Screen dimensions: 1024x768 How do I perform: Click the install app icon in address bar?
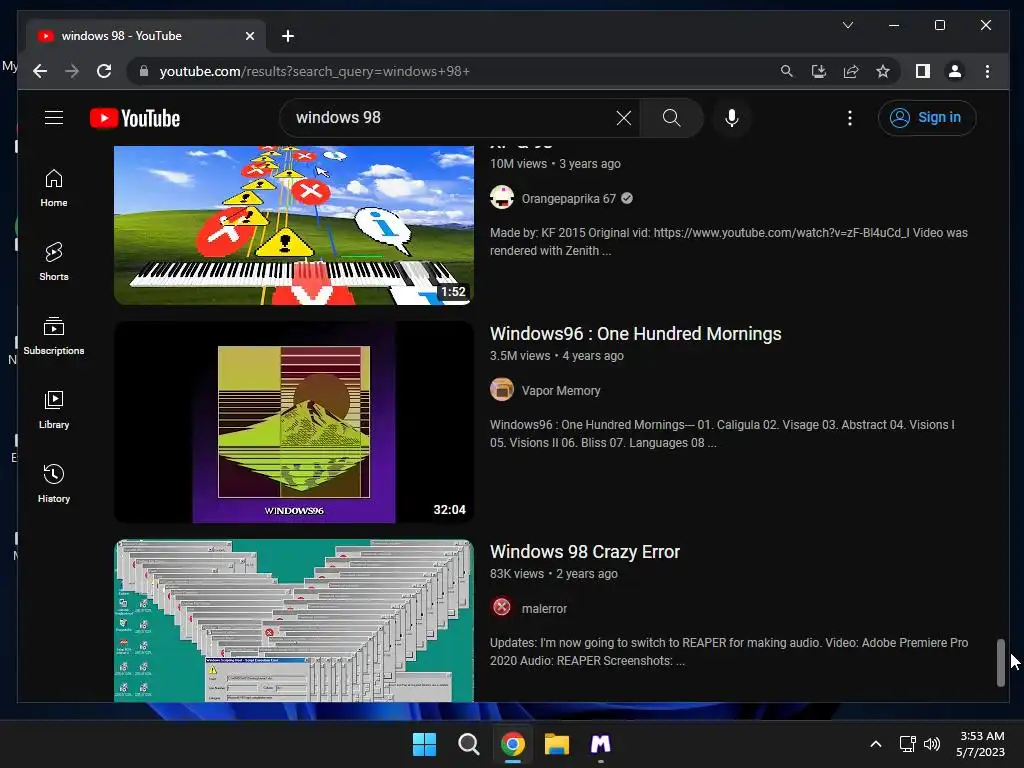coord(818,71)
